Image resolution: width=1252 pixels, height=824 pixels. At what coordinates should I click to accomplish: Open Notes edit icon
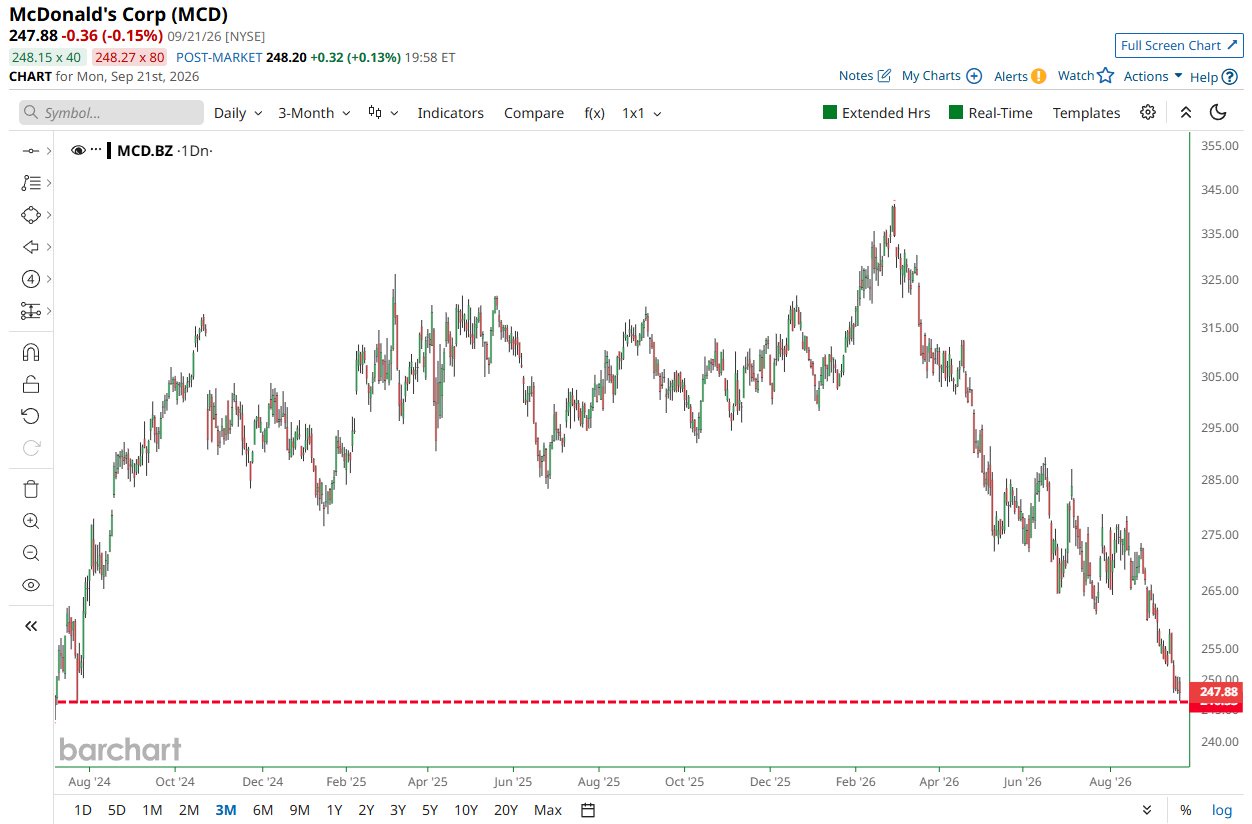click(x=884, y=76)
